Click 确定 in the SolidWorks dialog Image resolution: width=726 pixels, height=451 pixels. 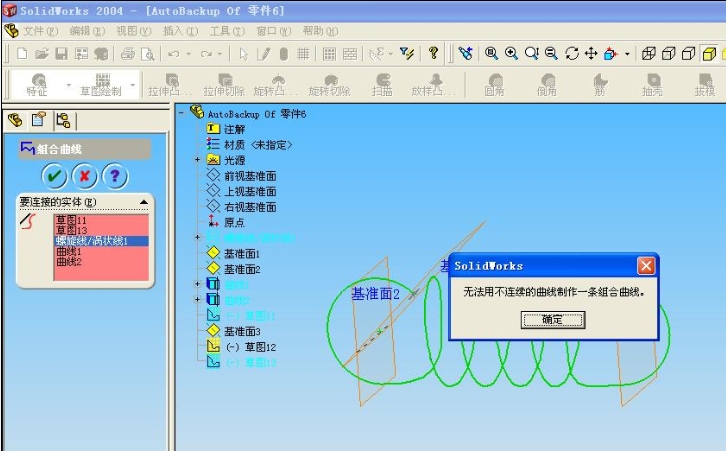point(553,319)
